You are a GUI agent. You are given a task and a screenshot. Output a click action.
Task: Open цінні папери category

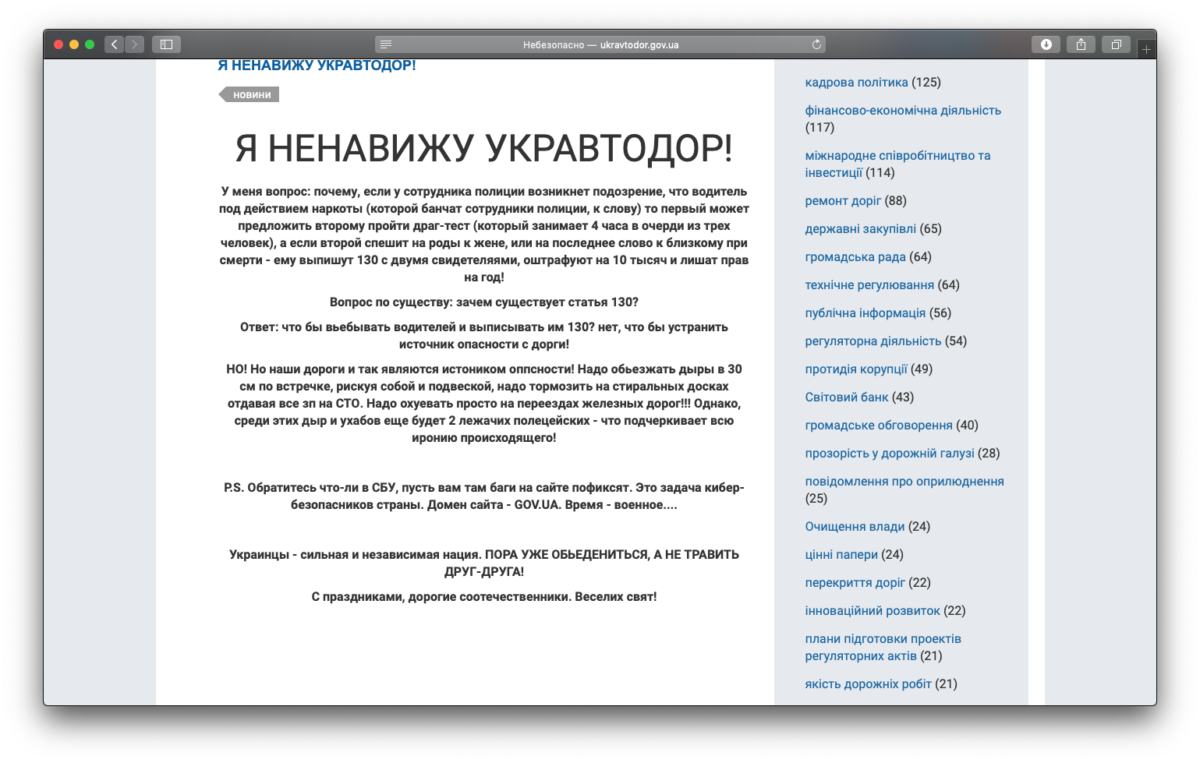pyautogui.click(x=841, y=554)
